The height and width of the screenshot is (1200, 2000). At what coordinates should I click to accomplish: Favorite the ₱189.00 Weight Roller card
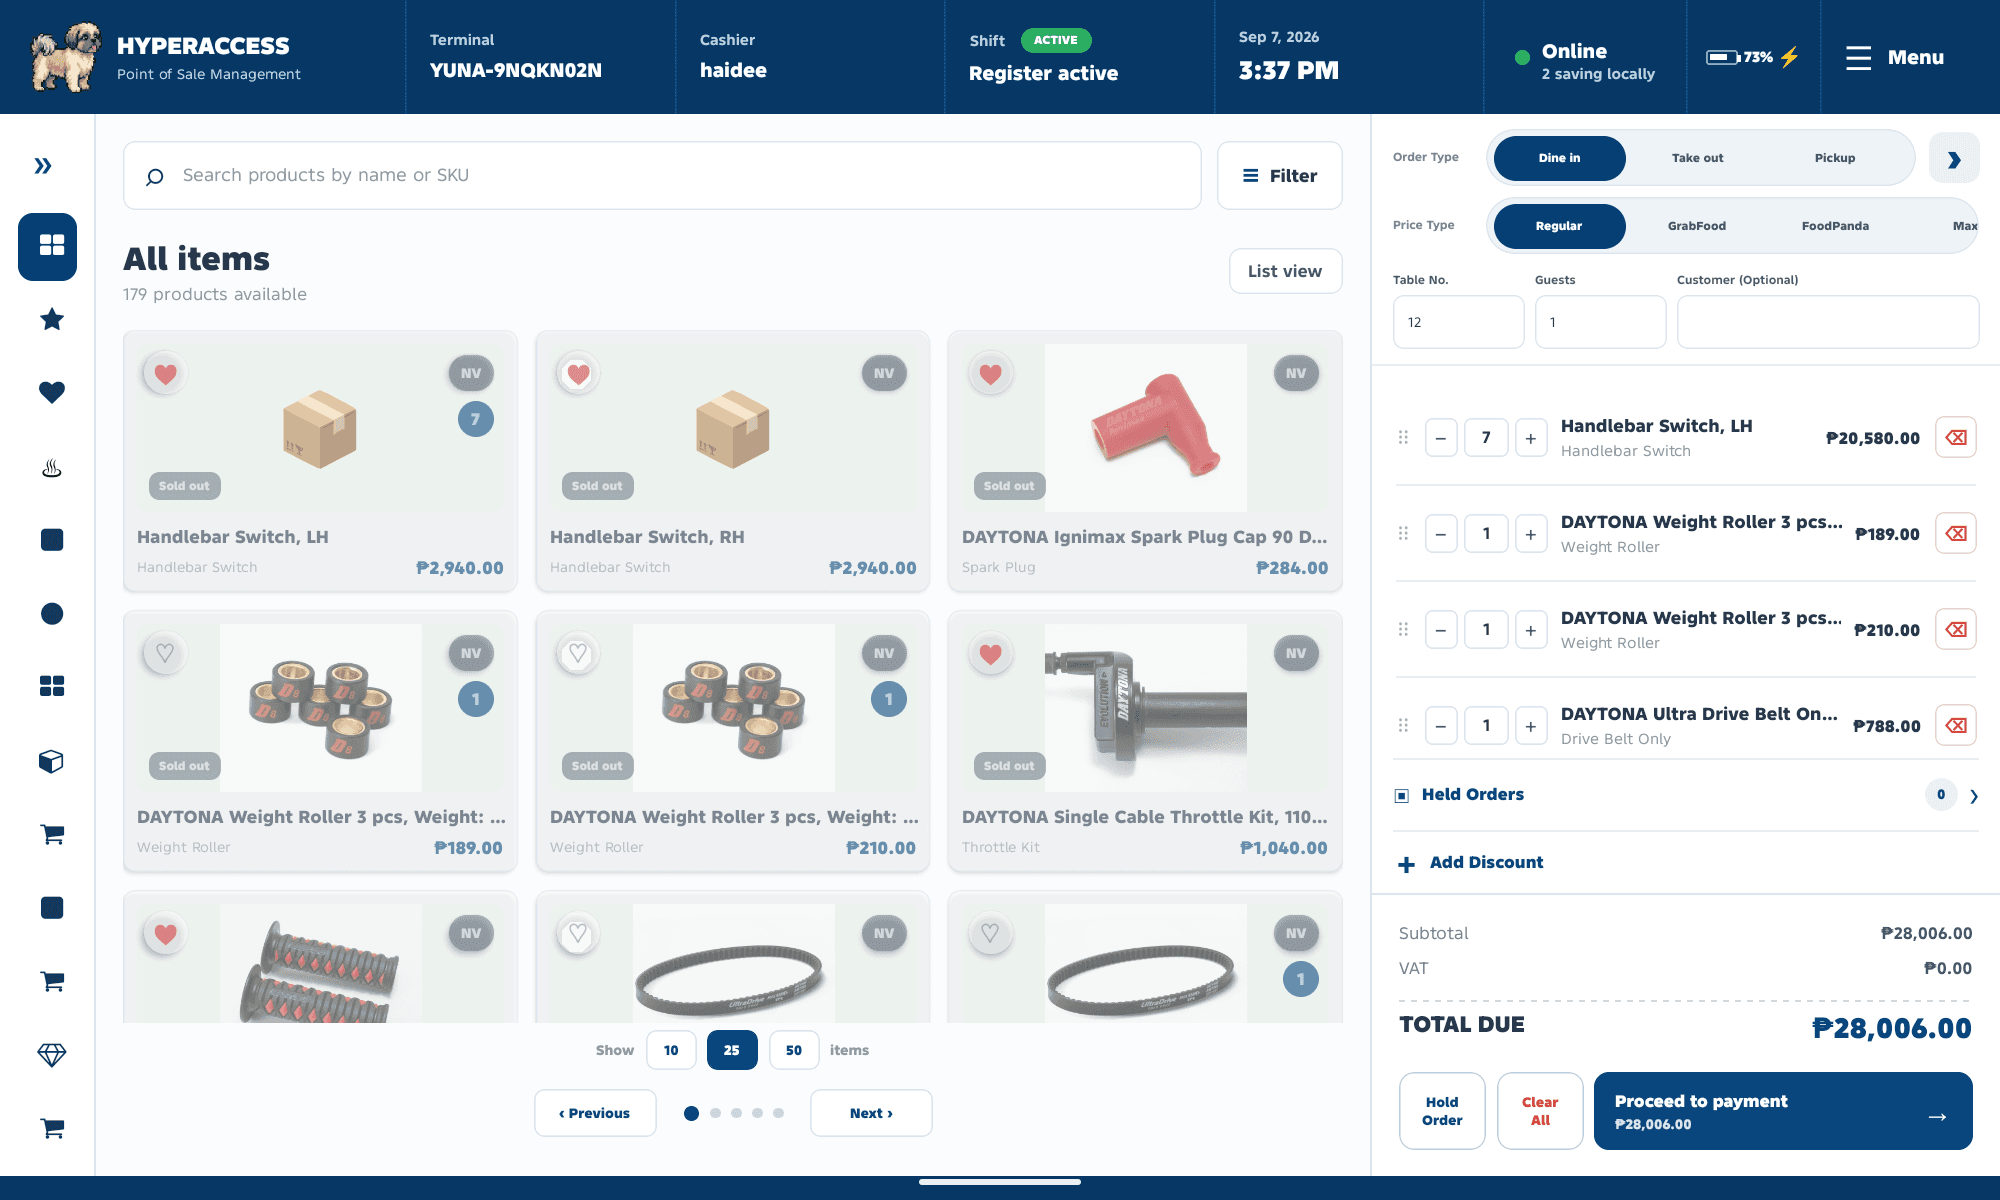(166, 654)
